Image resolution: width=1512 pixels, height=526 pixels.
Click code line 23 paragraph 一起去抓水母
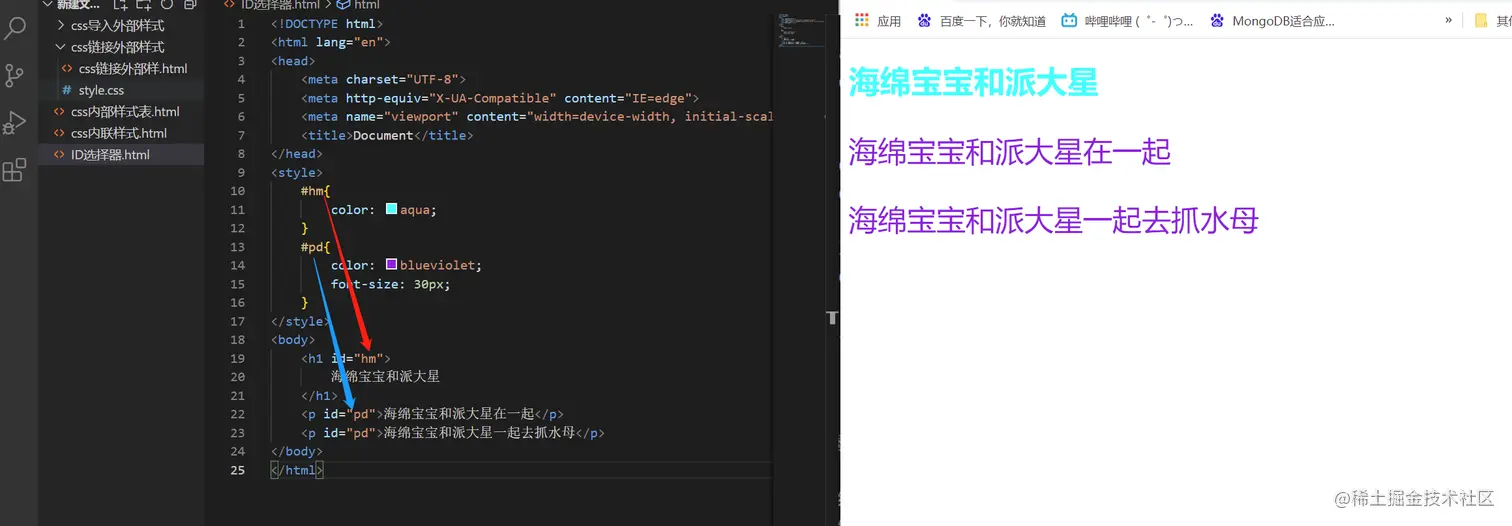coord(453,433)
